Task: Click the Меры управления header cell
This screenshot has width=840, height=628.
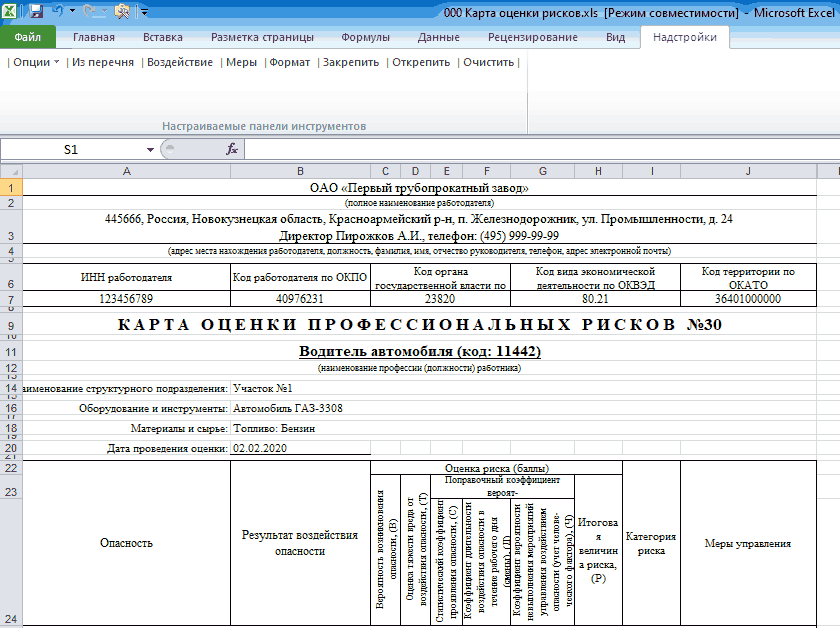Action: (748, 543)
